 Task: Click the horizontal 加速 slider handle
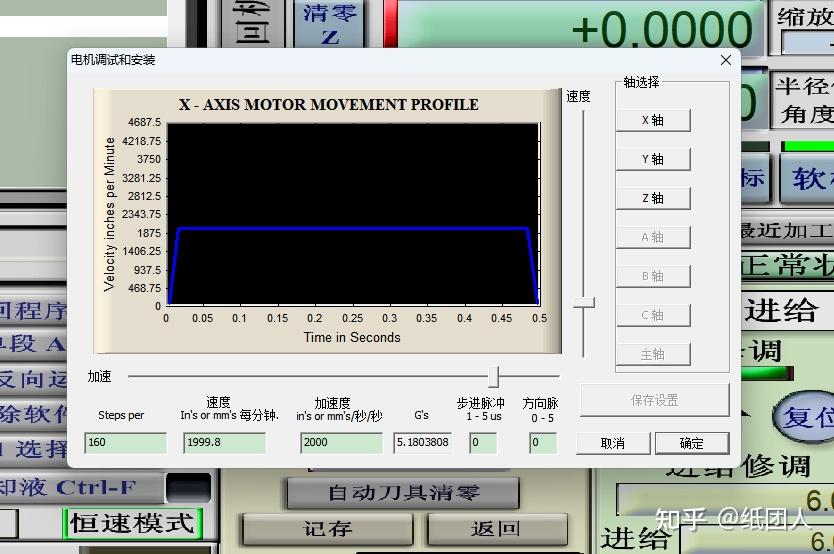click(494, 376)
